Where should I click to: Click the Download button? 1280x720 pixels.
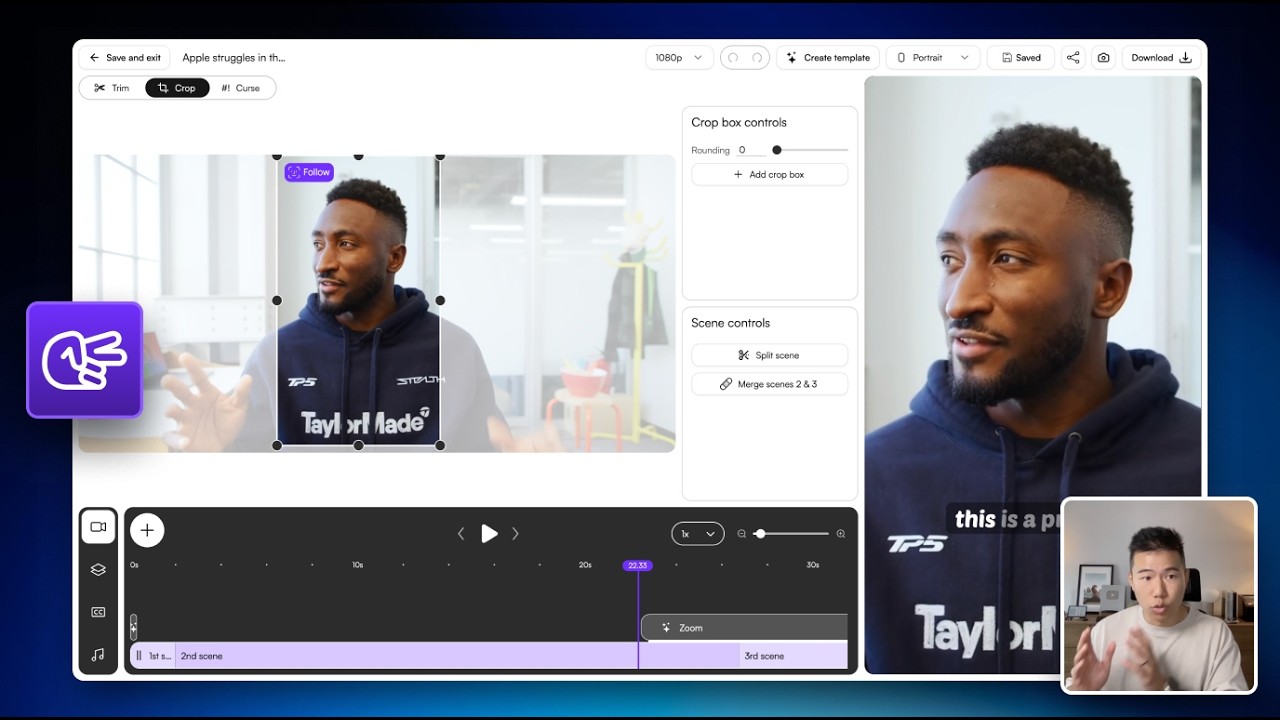tap(1161, 58)
